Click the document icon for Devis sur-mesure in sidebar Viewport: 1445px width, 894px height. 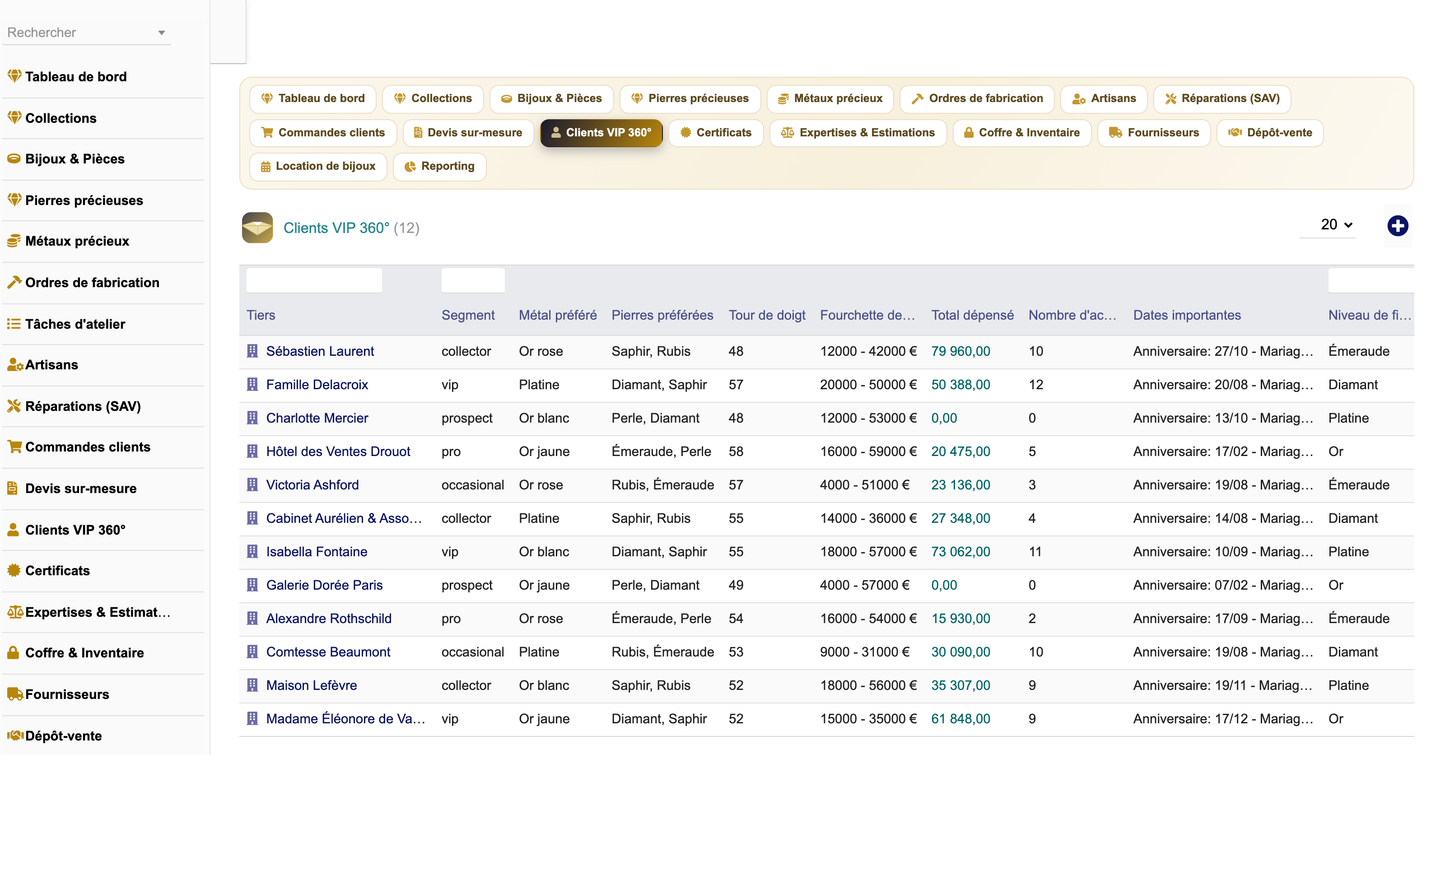click(13, 488)
